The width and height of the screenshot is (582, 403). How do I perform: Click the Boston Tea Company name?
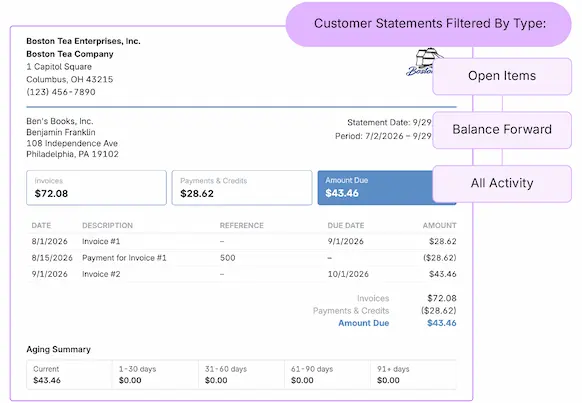[x=70, y=54]
